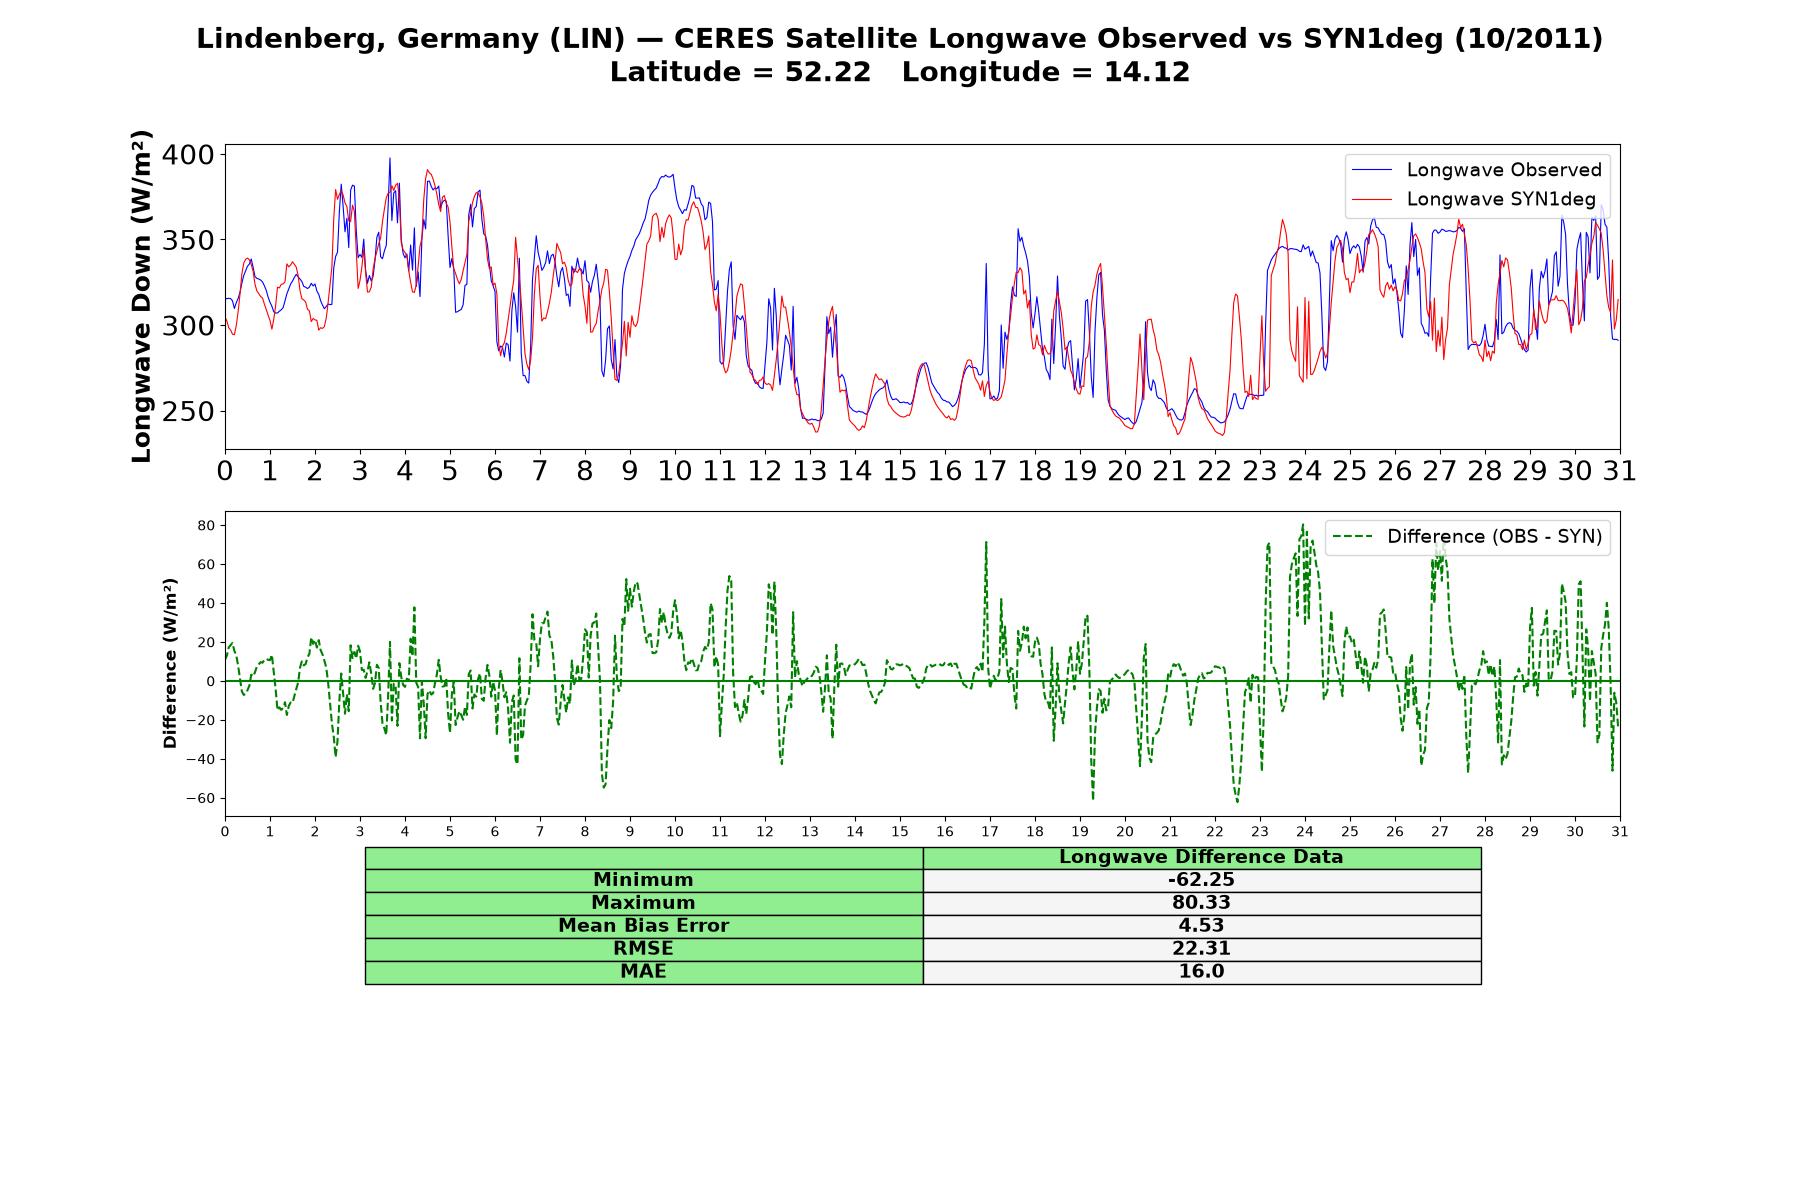The height and width of the screenshot is (1200, 1800).
Task: Click the blue line swatch in legend
Action: [1371, 170]
